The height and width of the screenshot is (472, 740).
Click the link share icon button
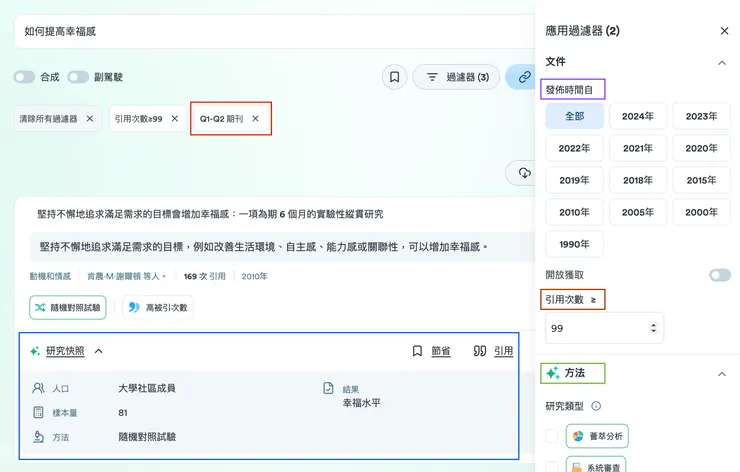tap(524, 77)
